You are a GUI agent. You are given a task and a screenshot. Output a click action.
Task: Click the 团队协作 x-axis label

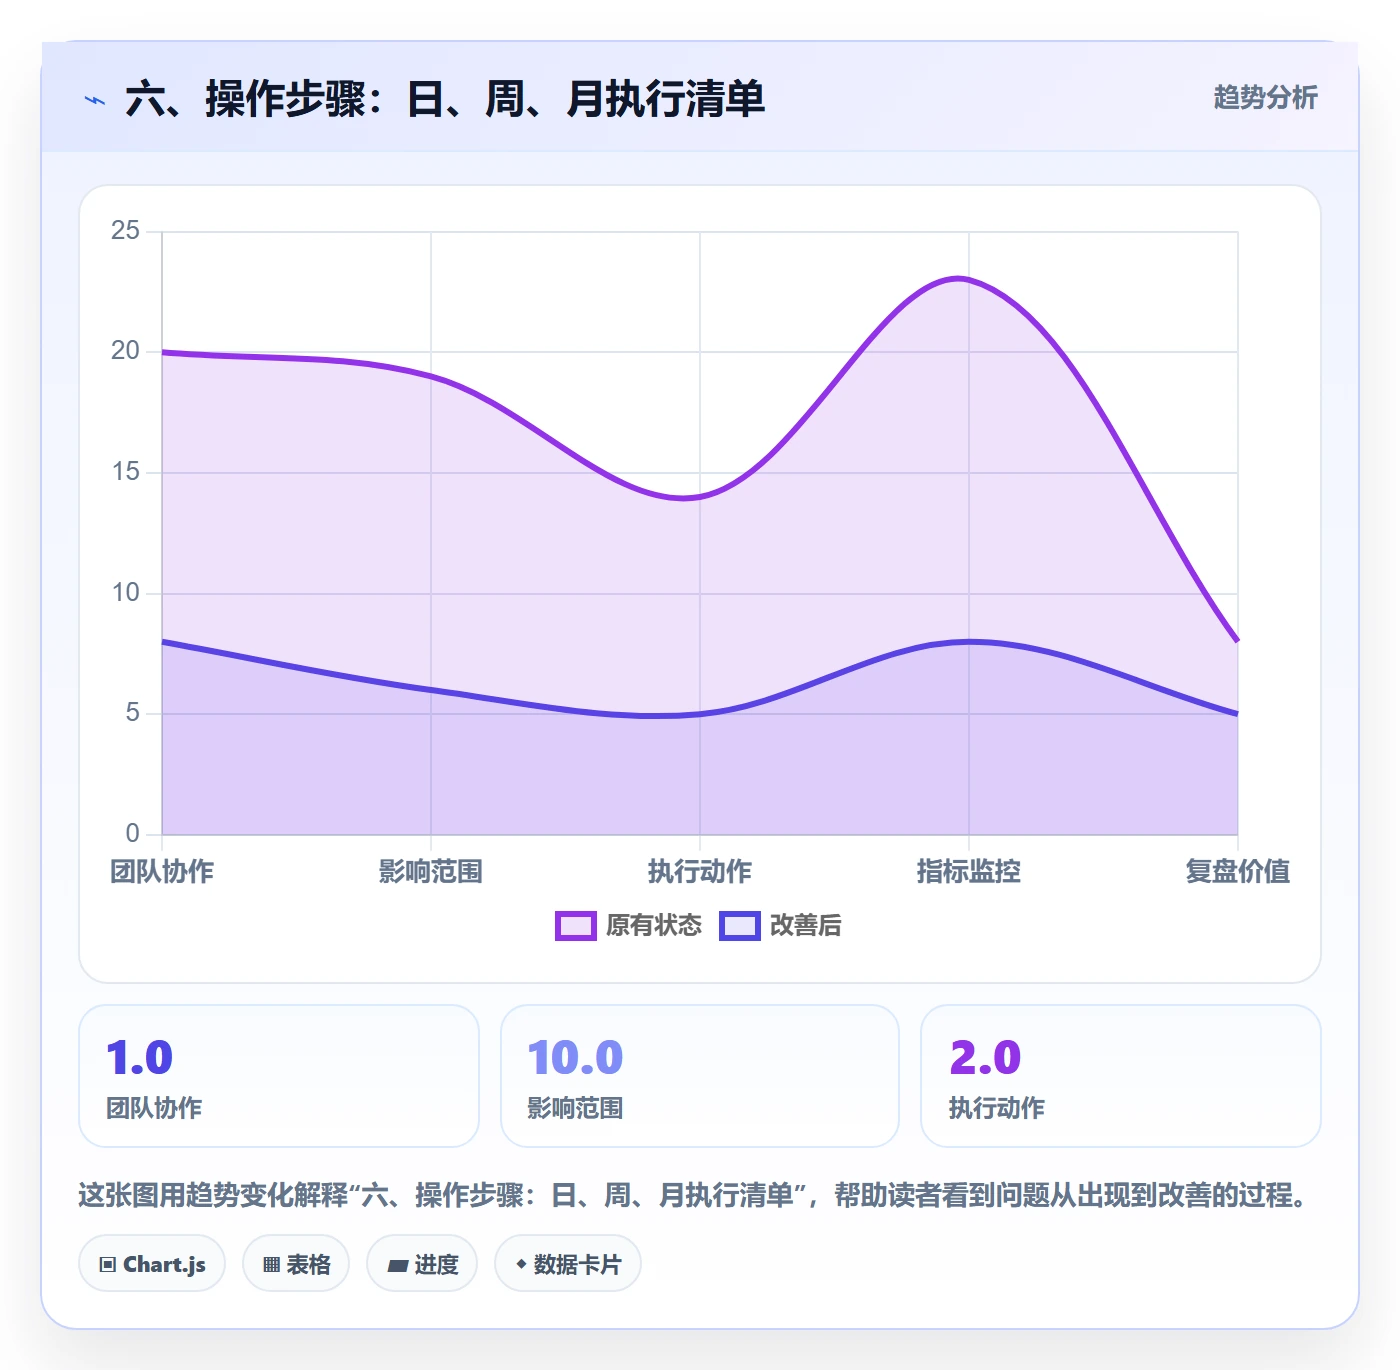[162, 872]
